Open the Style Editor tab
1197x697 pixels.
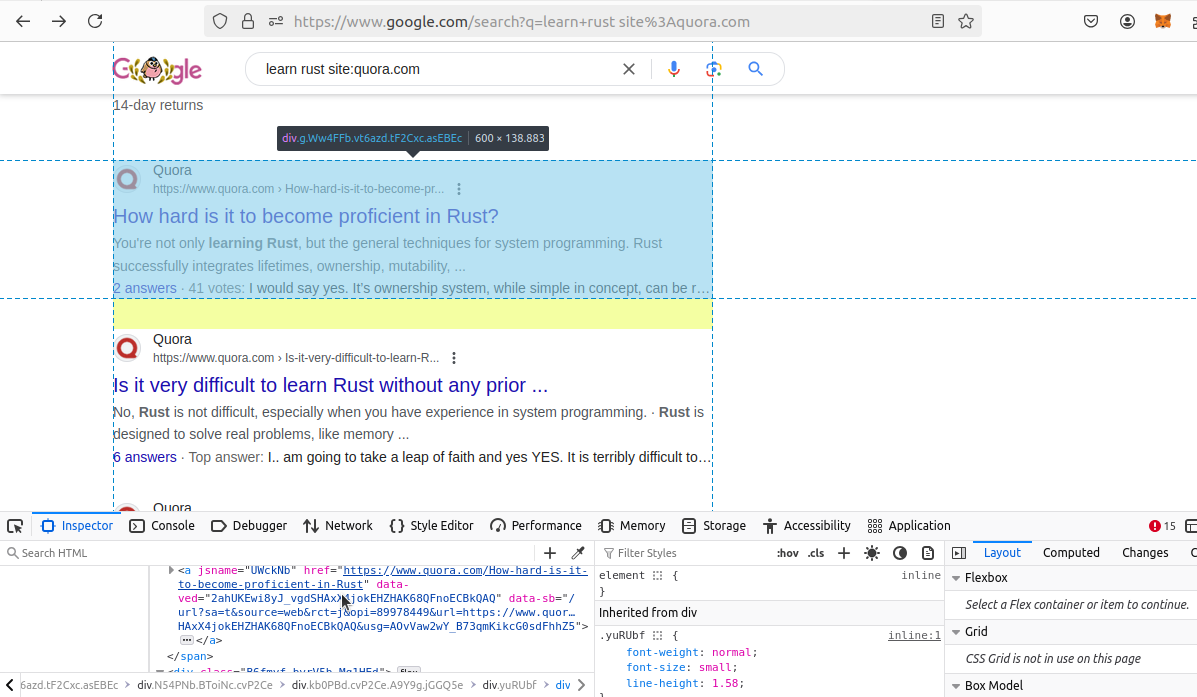[431, 526]
